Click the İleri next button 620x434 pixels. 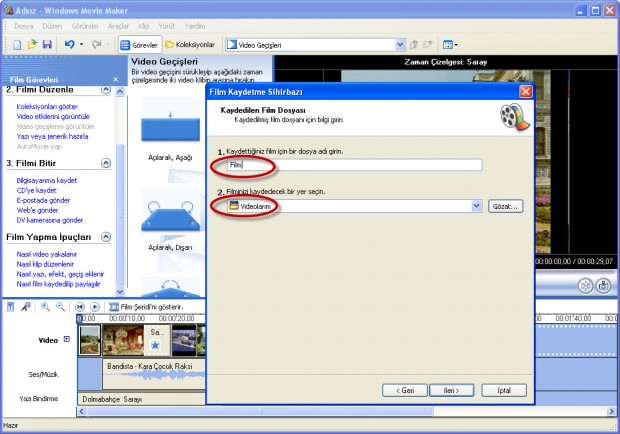point(451,391)
